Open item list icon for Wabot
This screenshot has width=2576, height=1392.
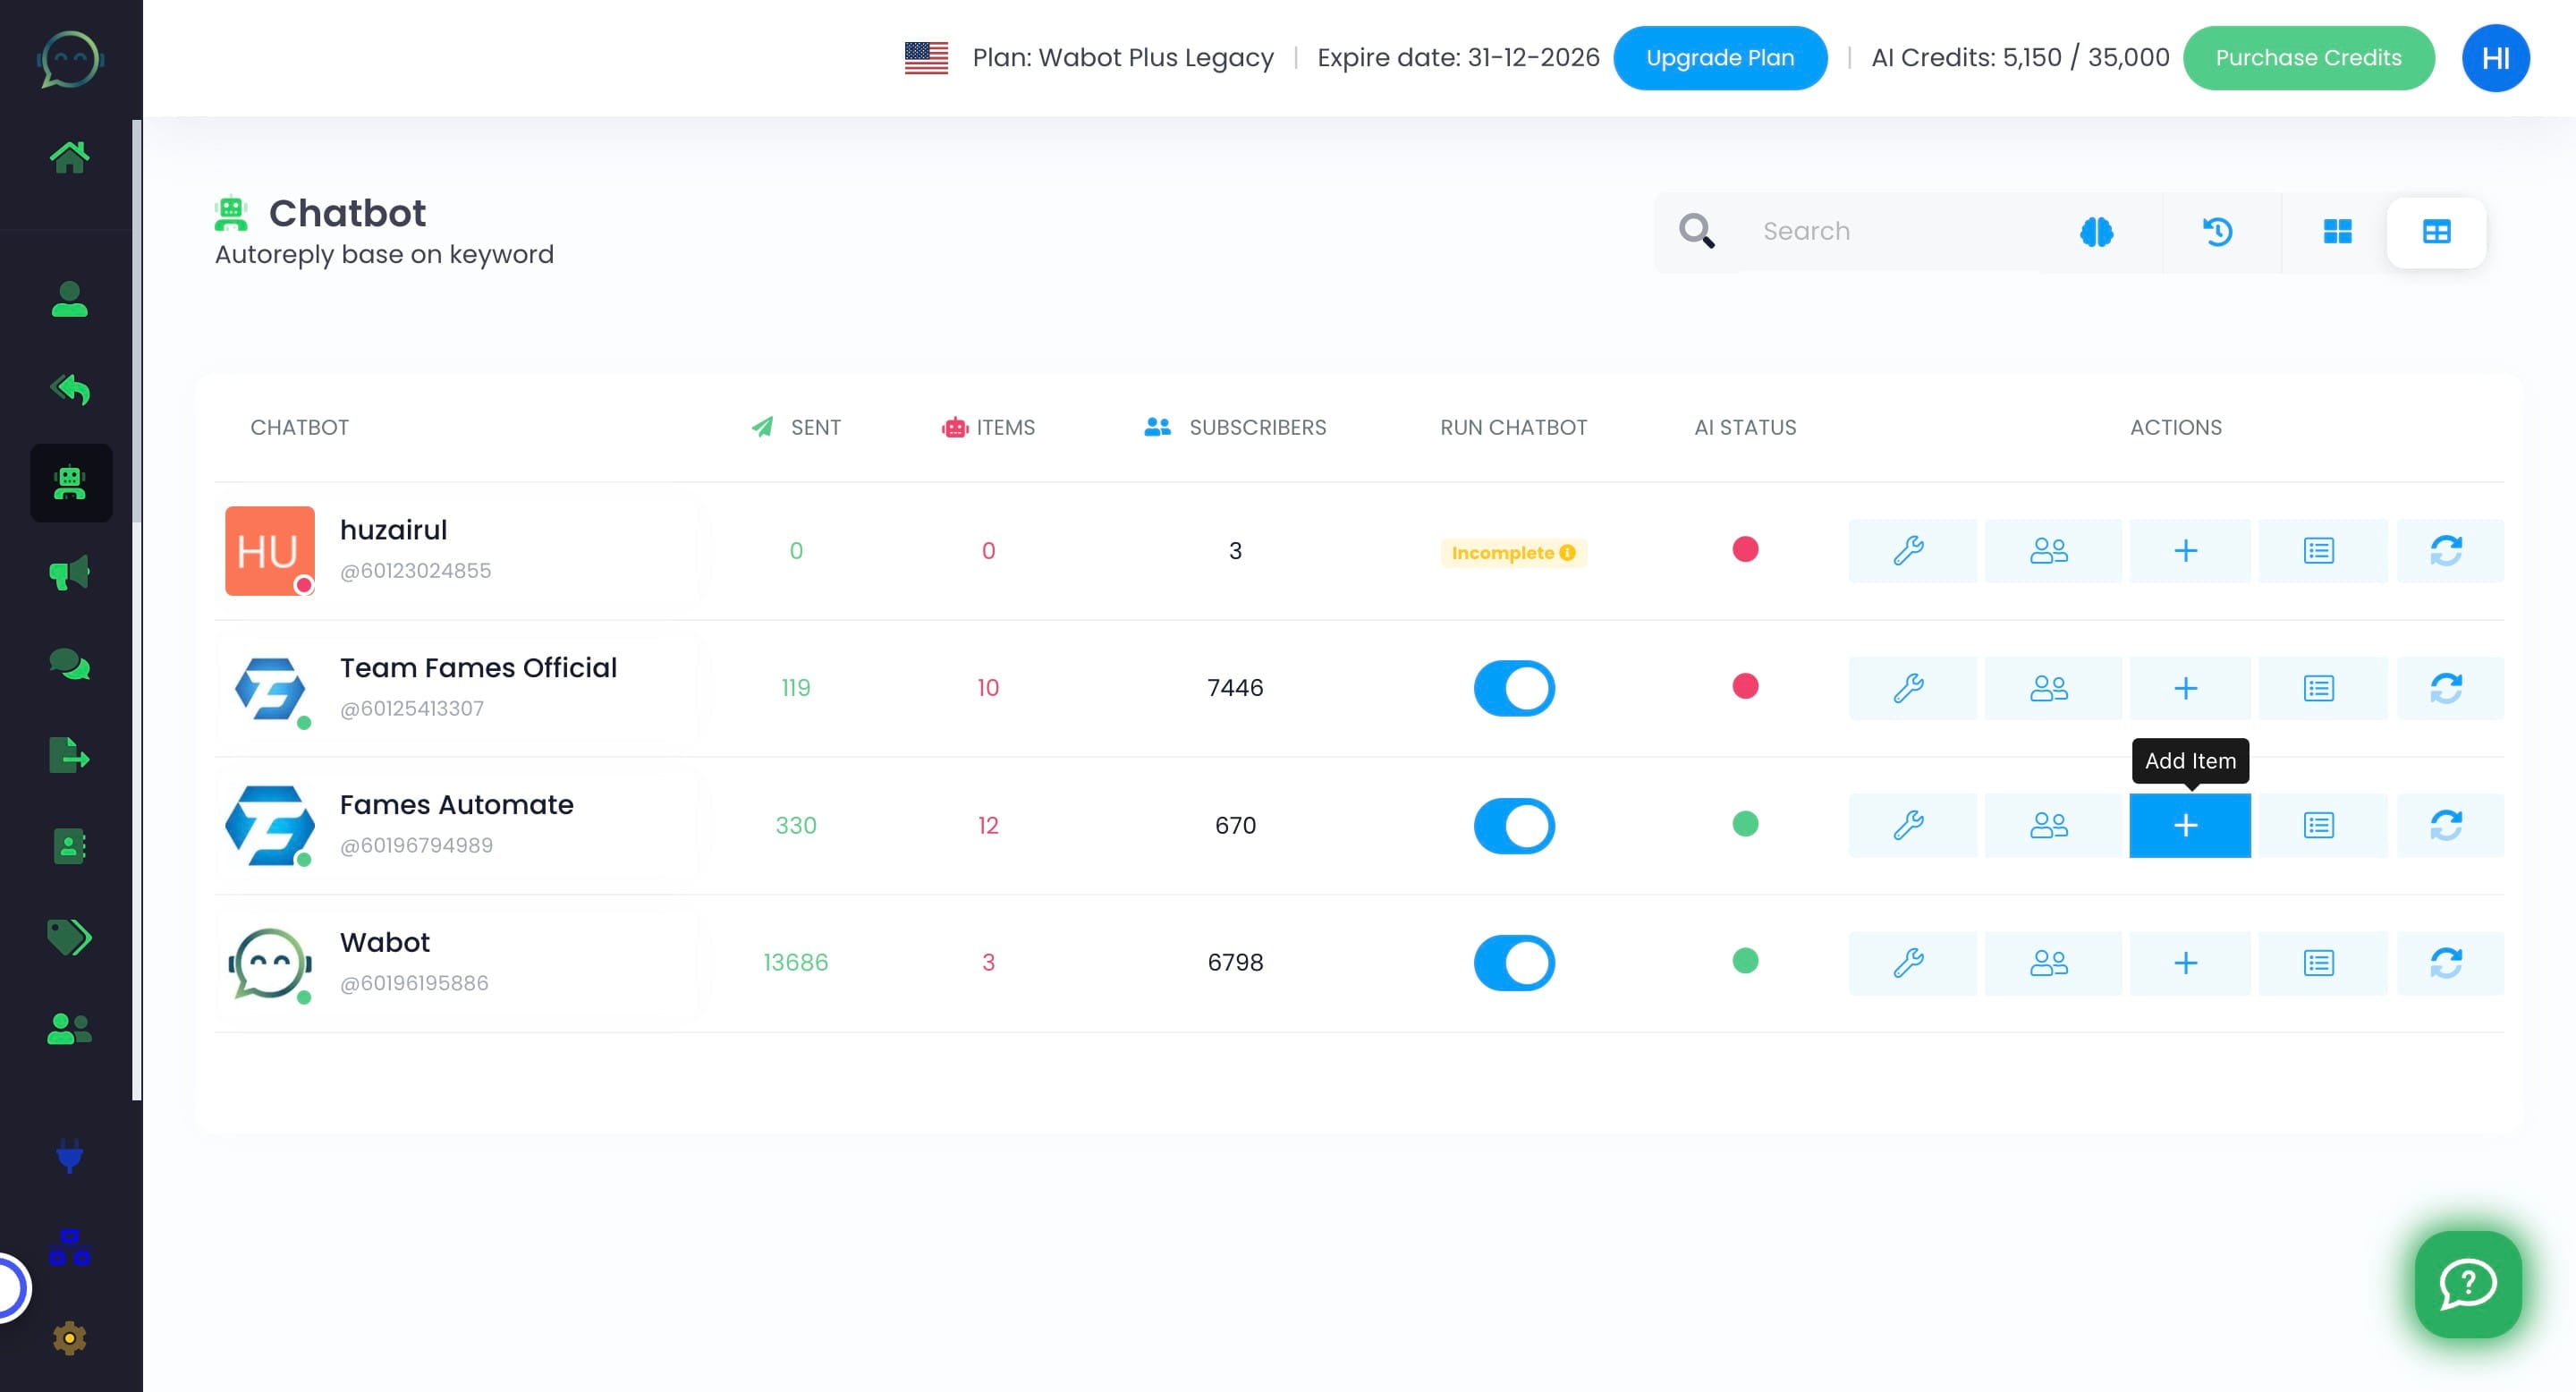pyautogui.click(x=2318, y=963)
